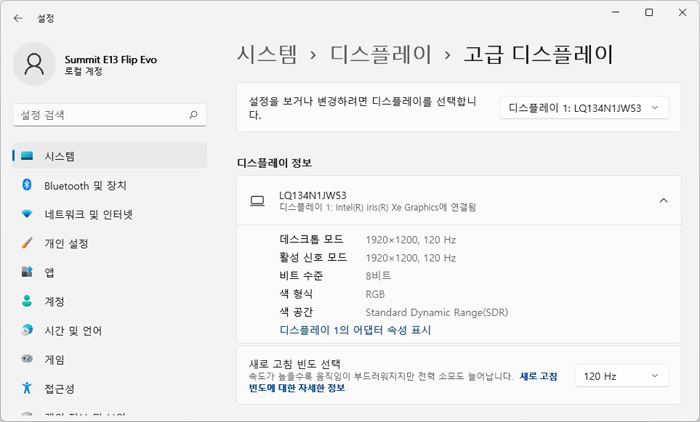
Task: Collapse the LQ134N1JW53 display info section
Action: pyautogui.click(x=663, y=201)
